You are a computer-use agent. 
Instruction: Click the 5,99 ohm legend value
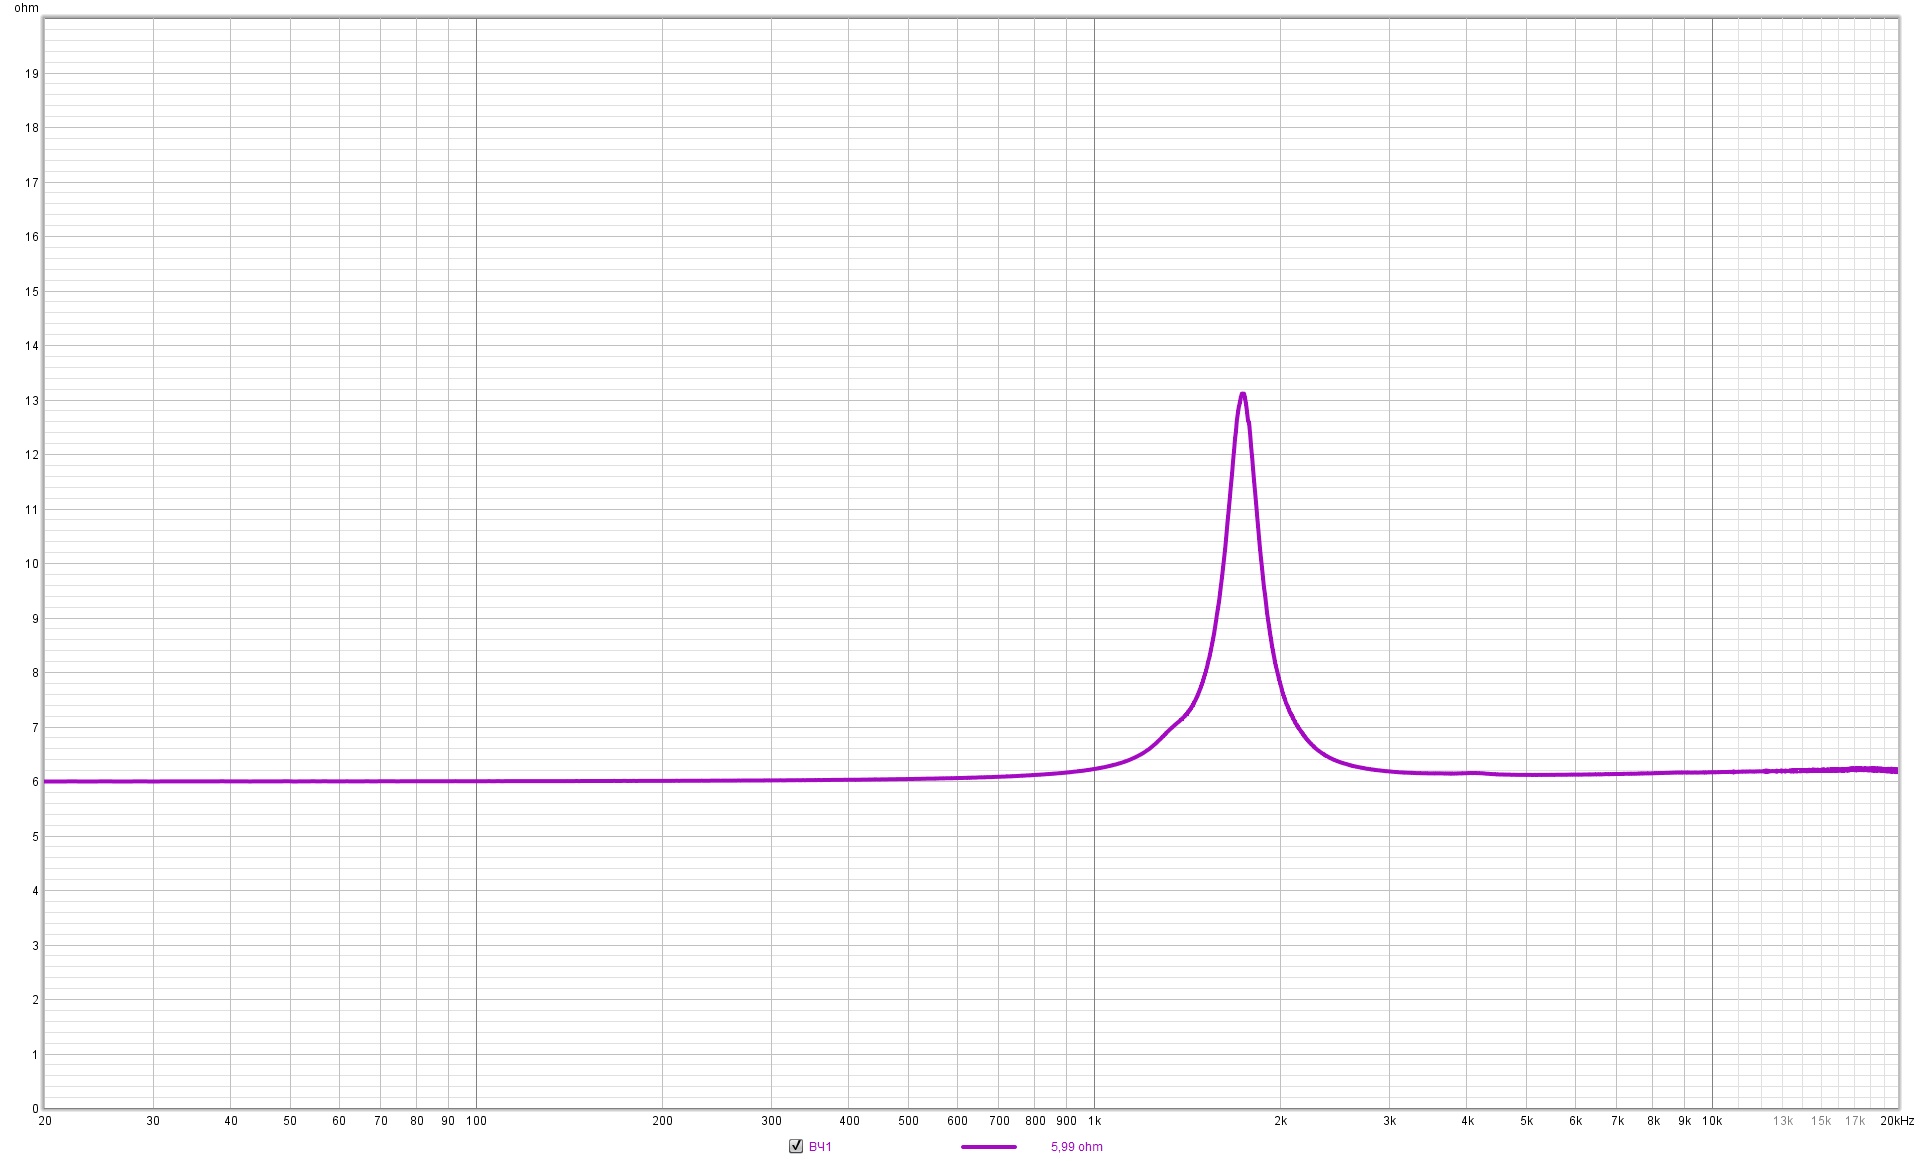1076,1146
